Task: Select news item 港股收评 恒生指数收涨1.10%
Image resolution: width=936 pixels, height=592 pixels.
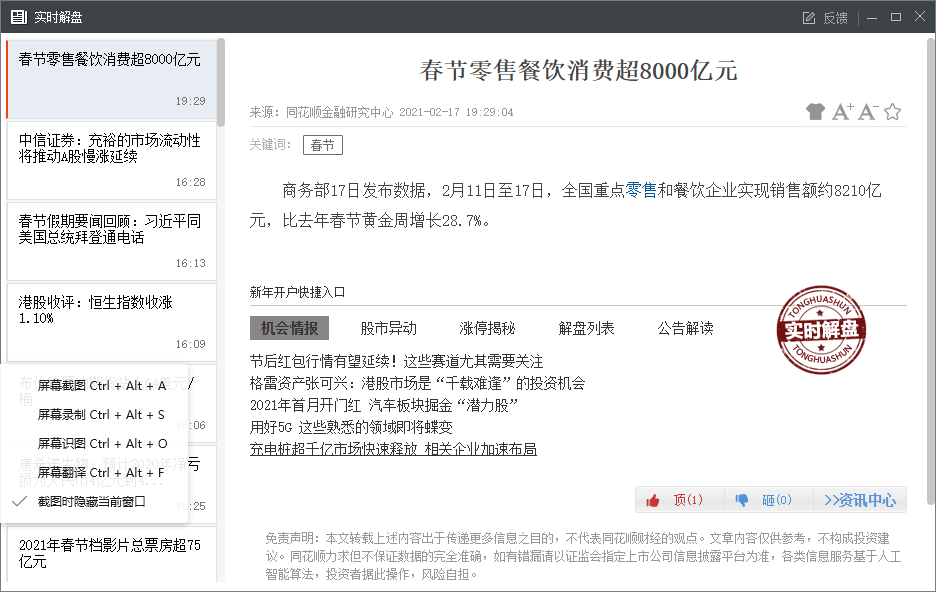Action: coord(112,322)
